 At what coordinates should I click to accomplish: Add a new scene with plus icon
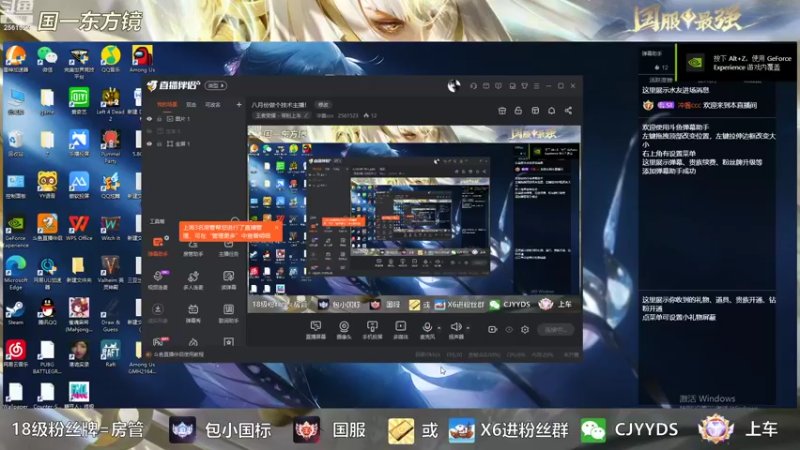click(239, 105)
